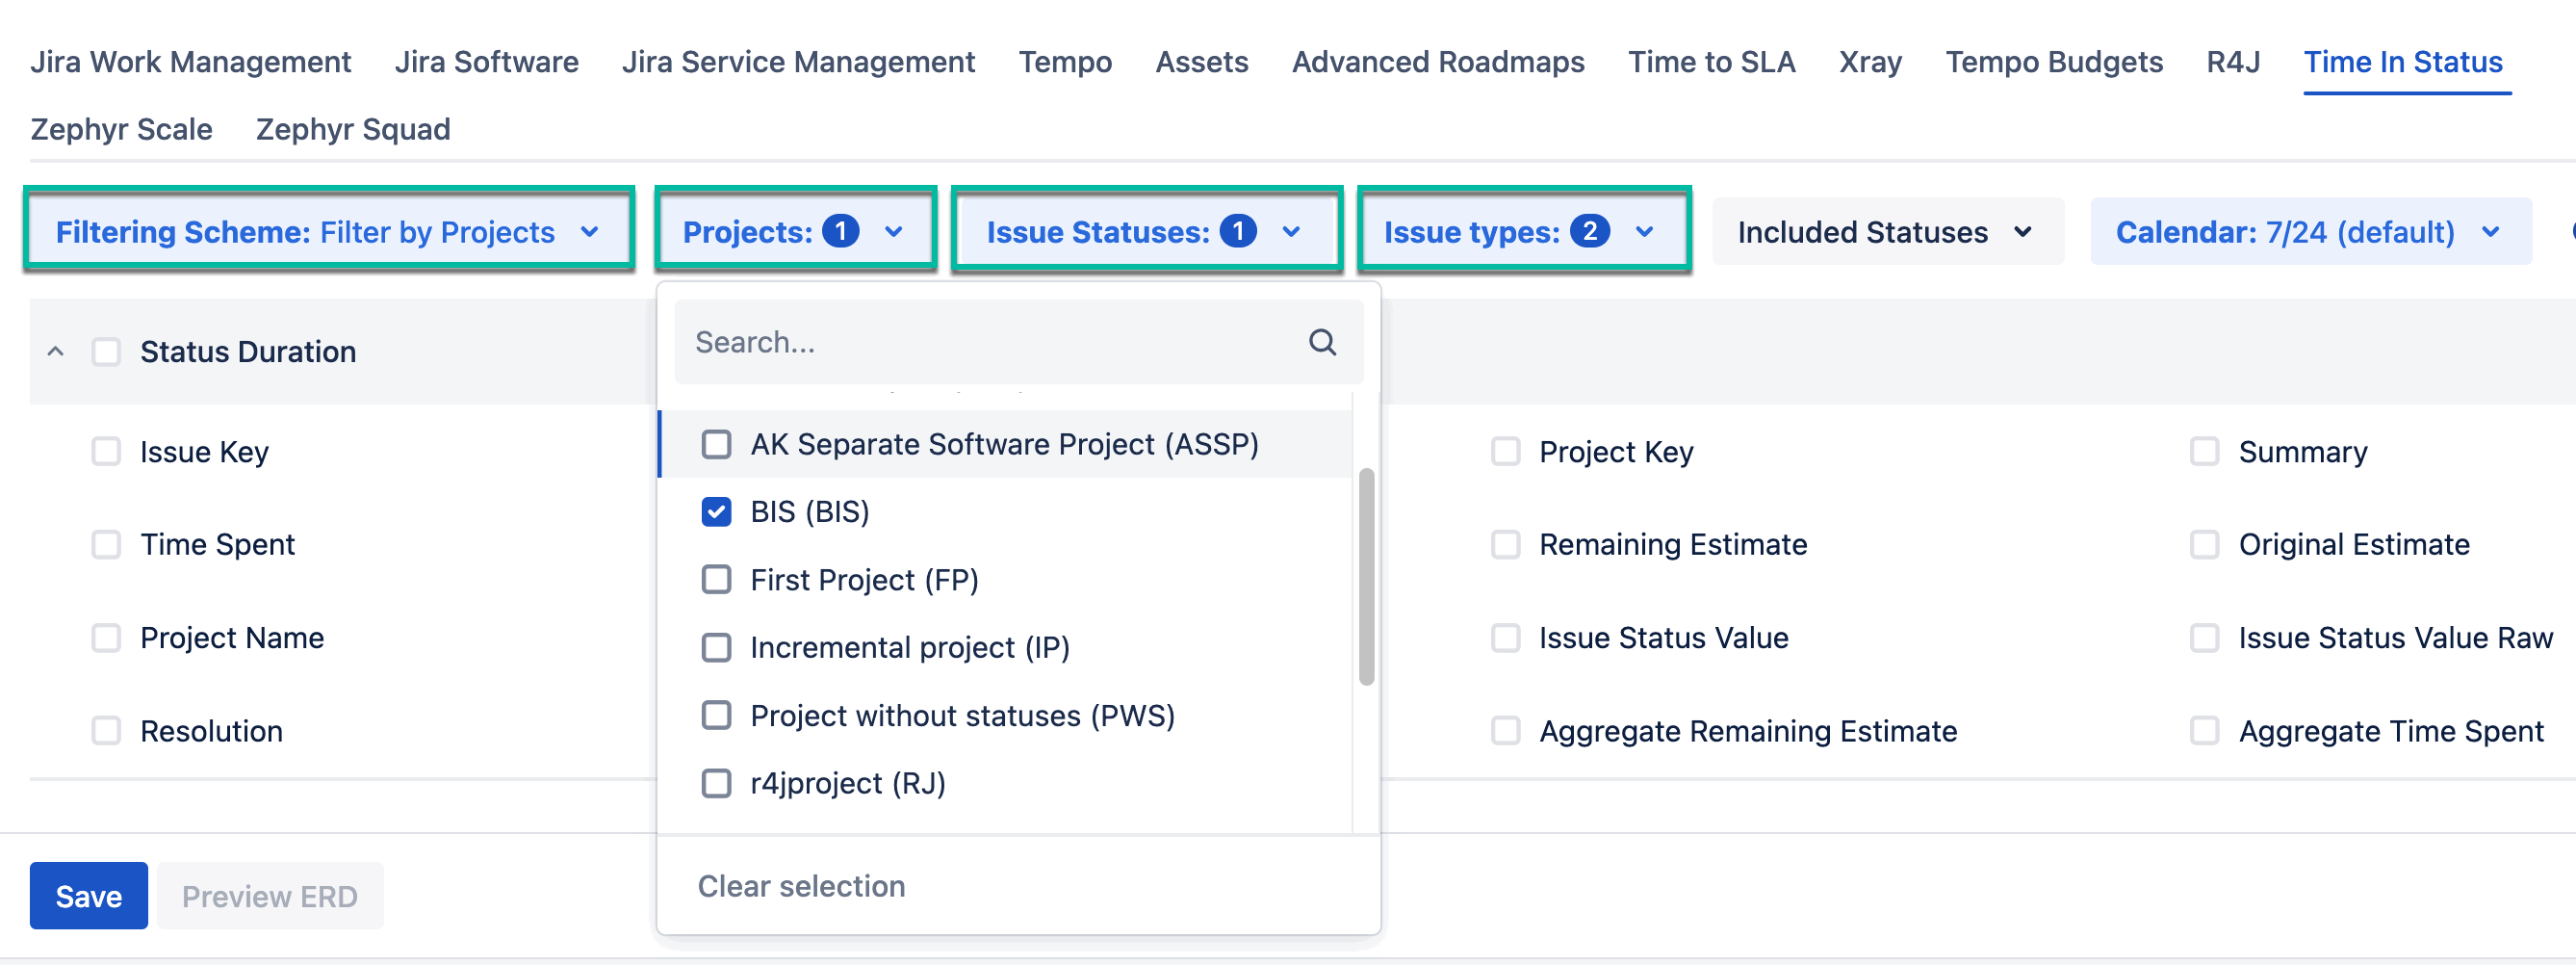Select the r4jproject (RJ) checkbox
Screen dimensions: 2576x965
[716, 783]
